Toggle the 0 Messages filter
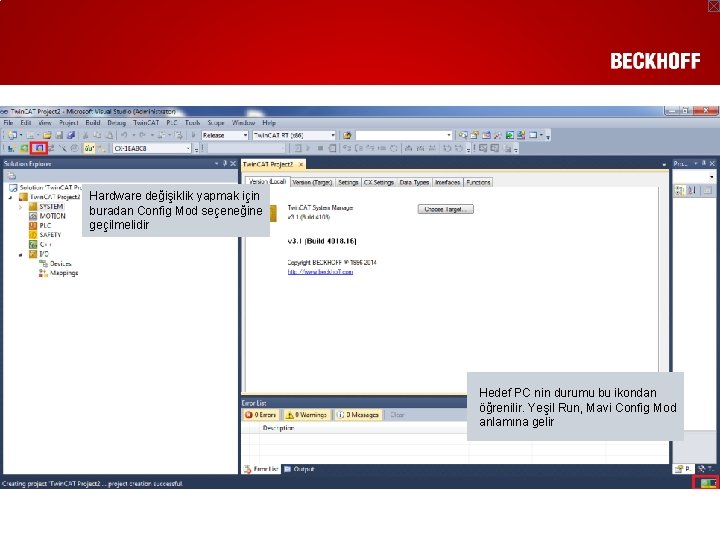 (x=359, y=415)
